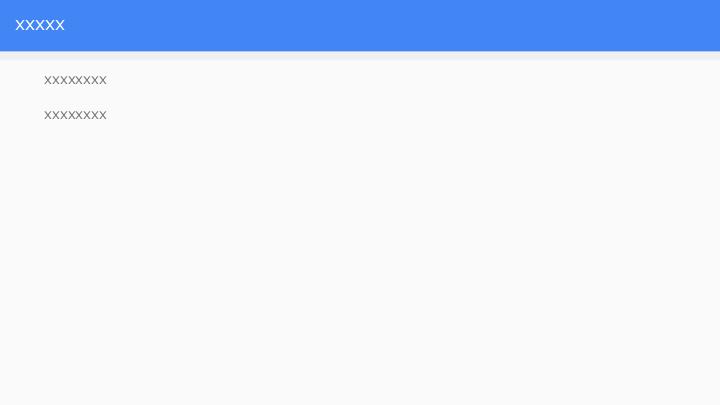Highlight the second XXXXXXXX text label

pyautogui.click(x=75, y=115)
